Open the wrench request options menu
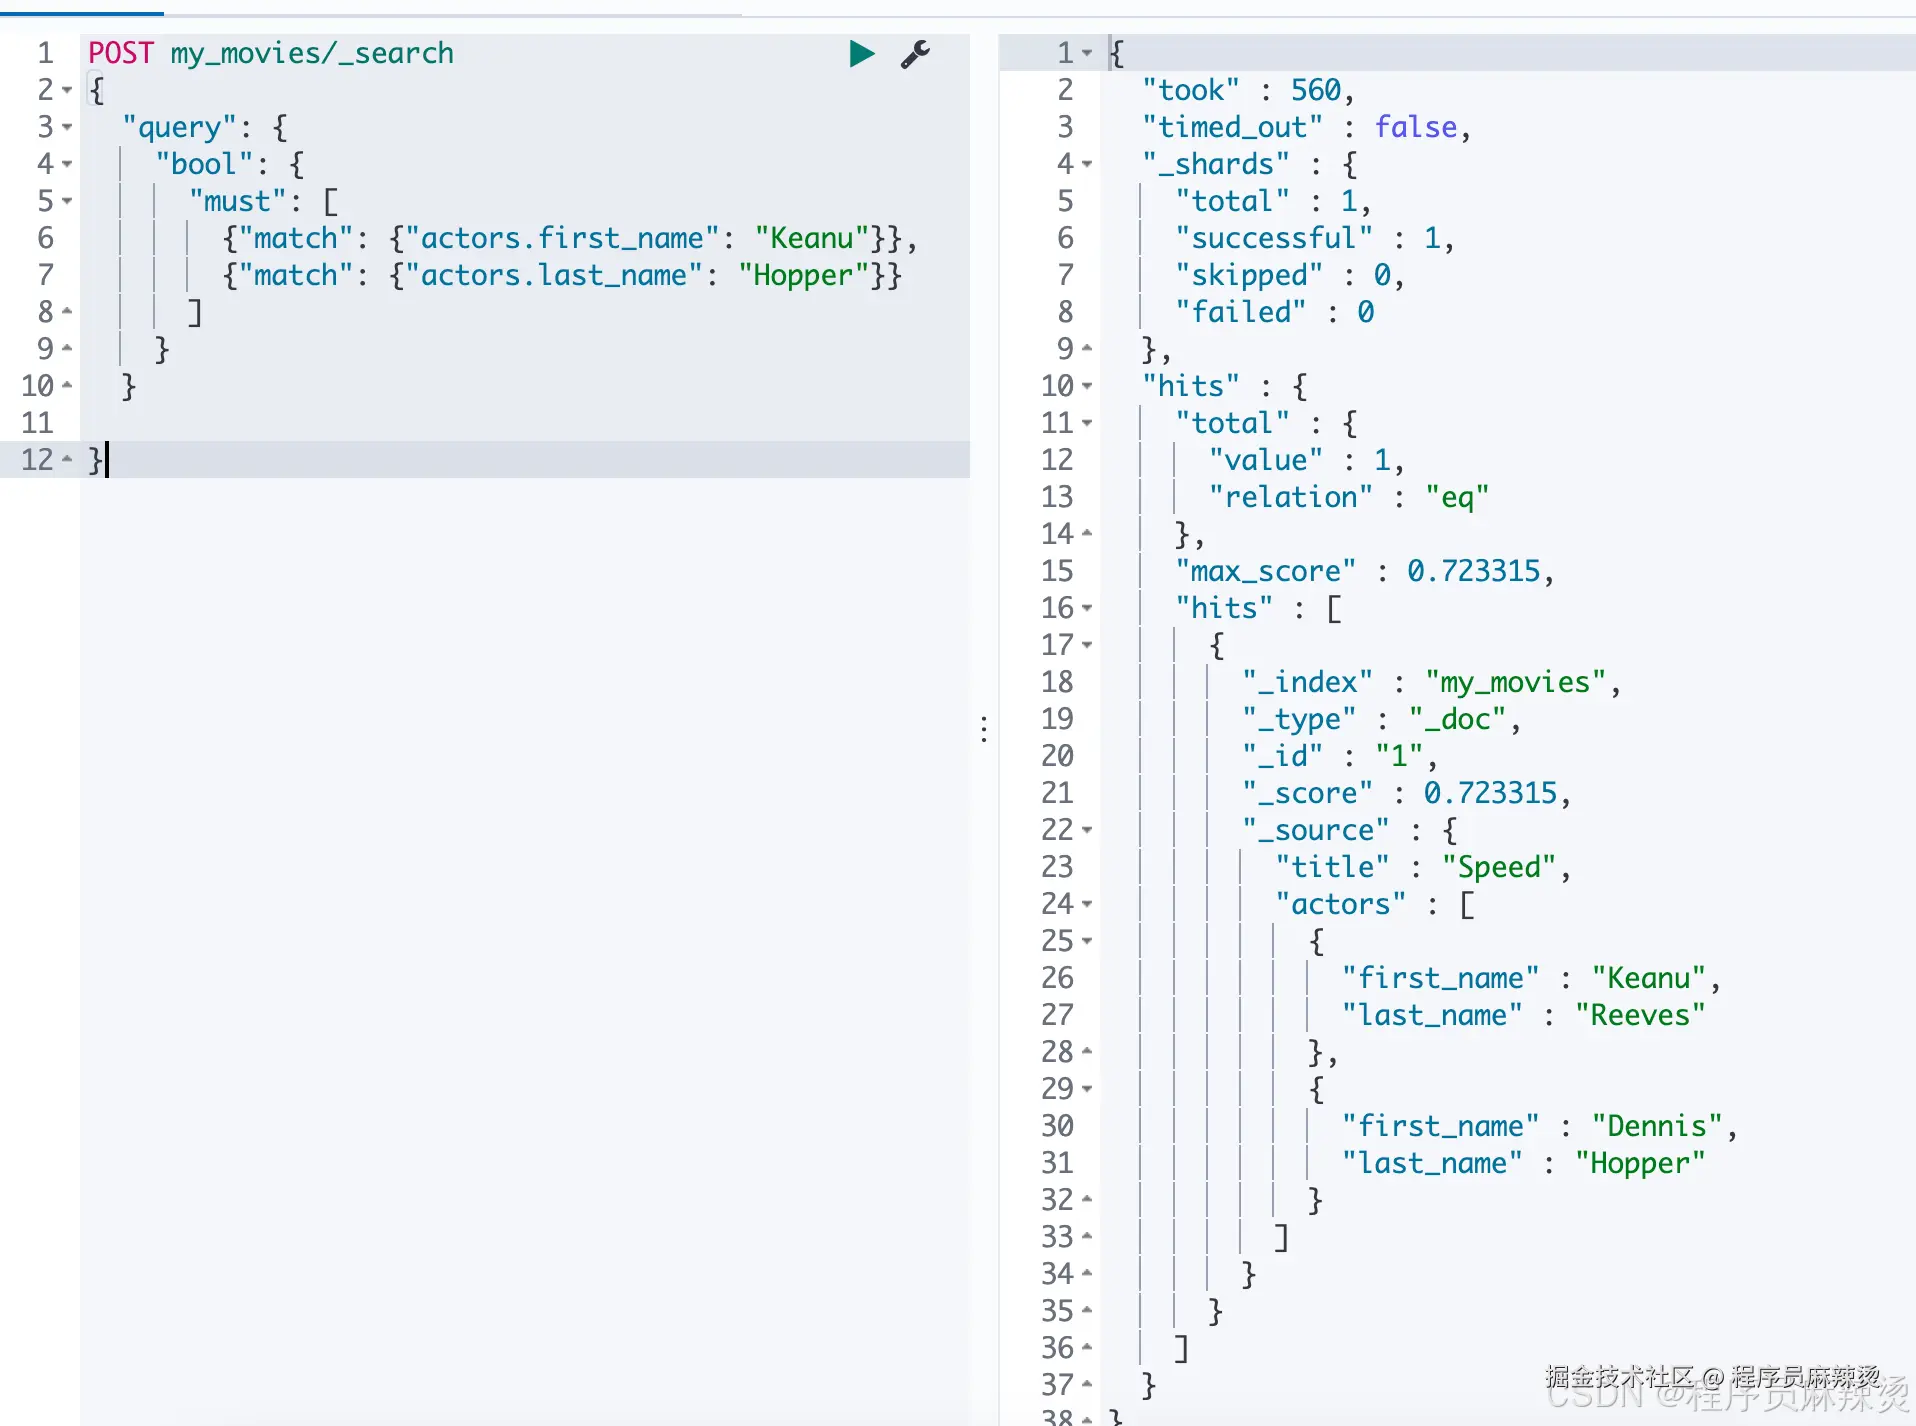Viewport: 1916px width, 1426px height. (x=915, y=54)
